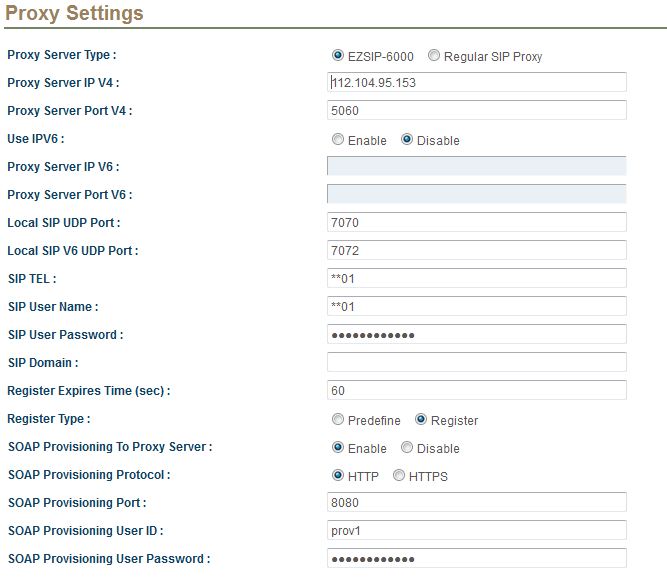Choose Register as register type
Image resolution: width=667 pixels, height=581 pixels.
coord(421,419)
